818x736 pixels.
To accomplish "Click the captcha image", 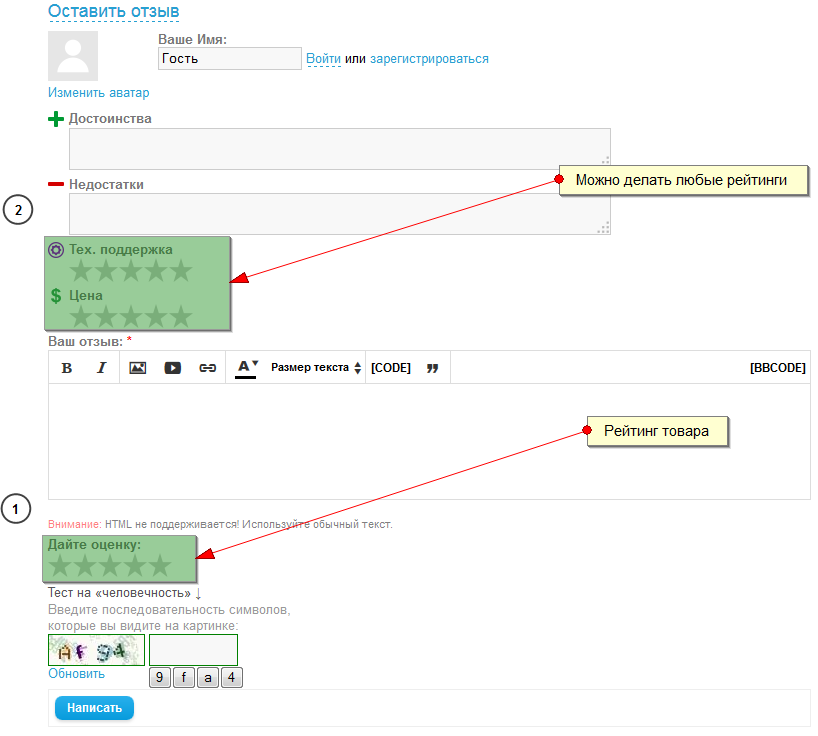I will (x=97, y=650).
